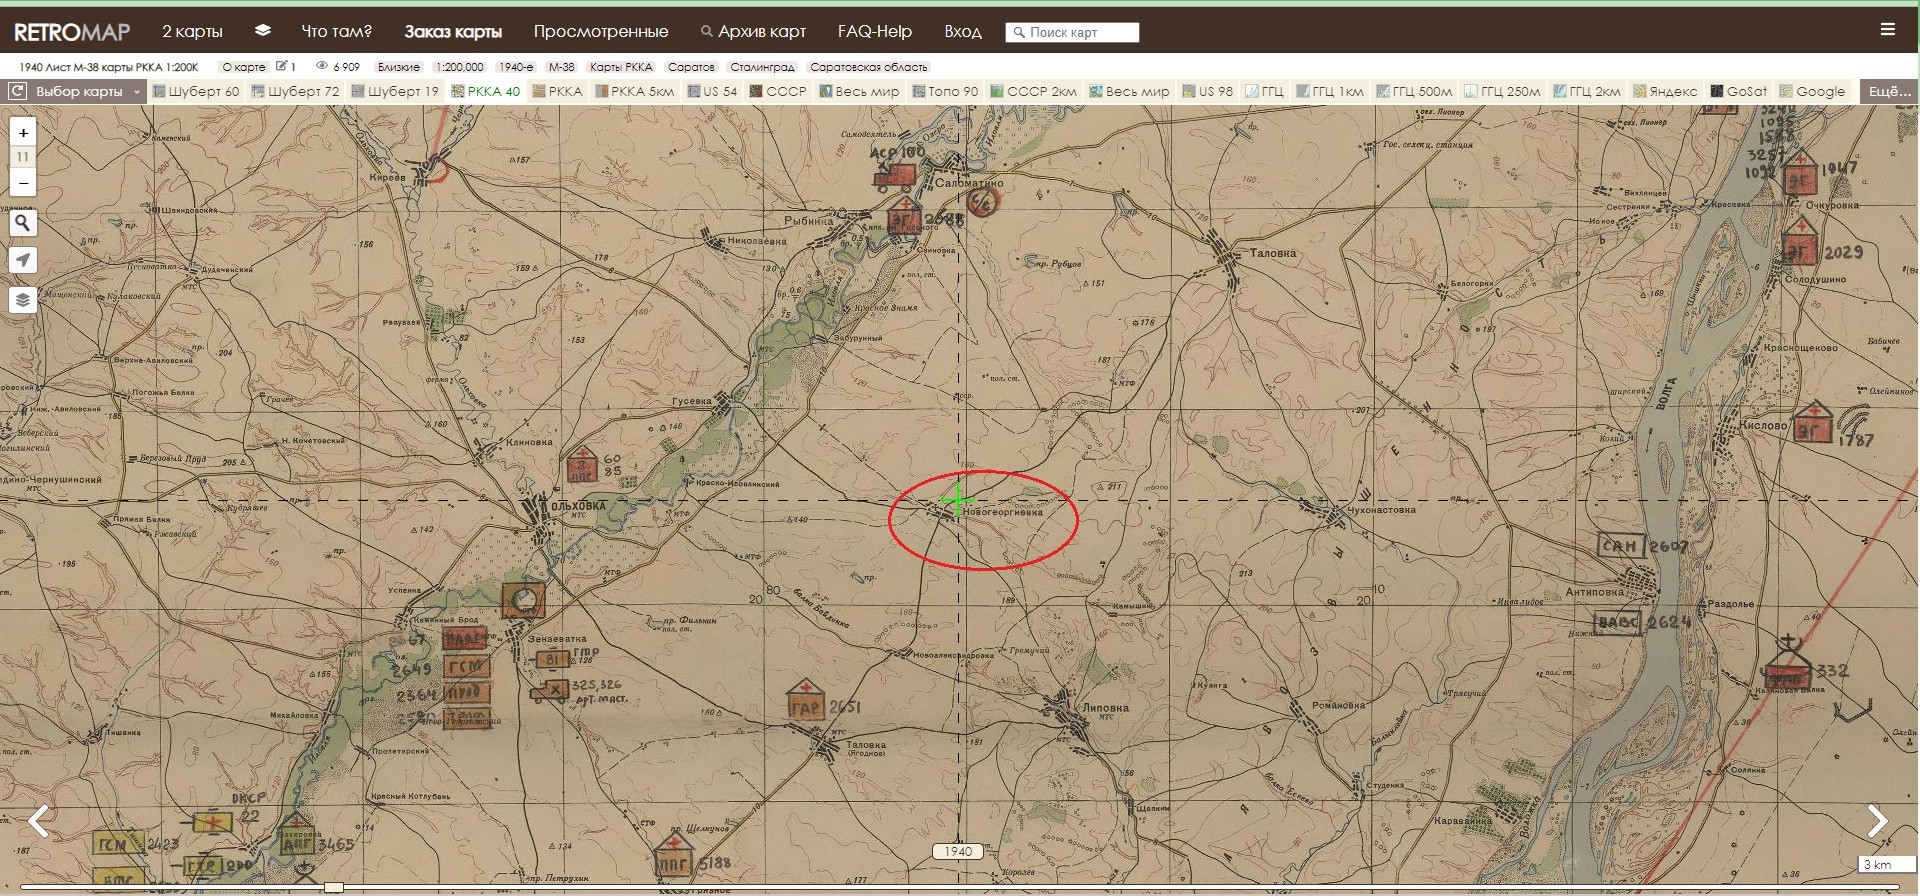Go to the previous map with left arrow
1920x896 pixels.
38,821
